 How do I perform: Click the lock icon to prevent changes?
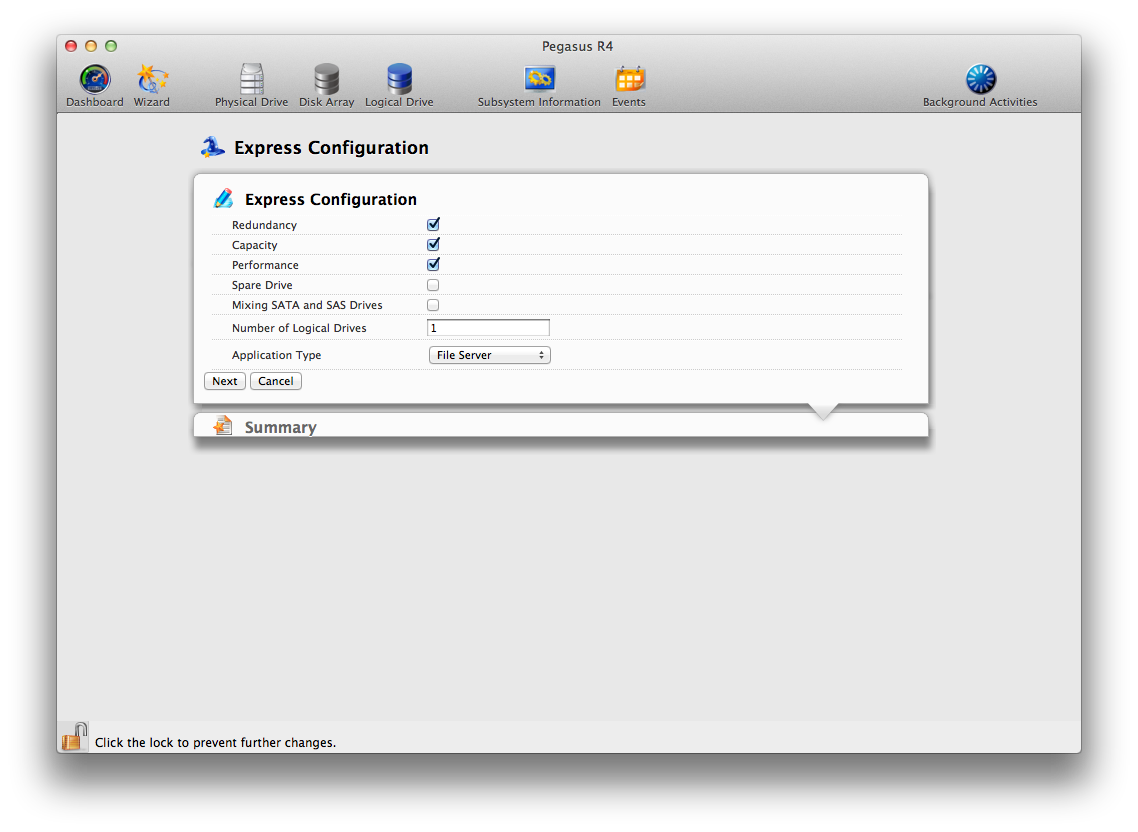74,738
